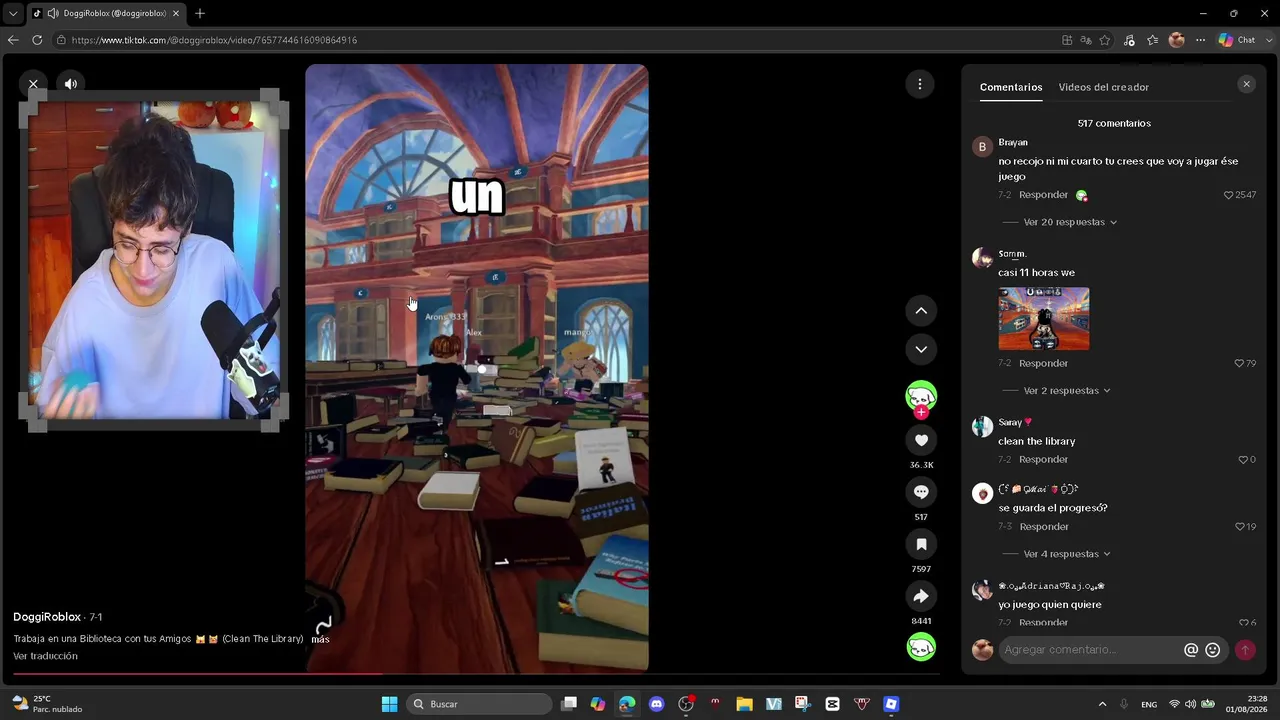The width and height of the screenshot is (1280, 720).
Task: Select the DoggiRoblox browser tab
Action: (x=104, y=13)
